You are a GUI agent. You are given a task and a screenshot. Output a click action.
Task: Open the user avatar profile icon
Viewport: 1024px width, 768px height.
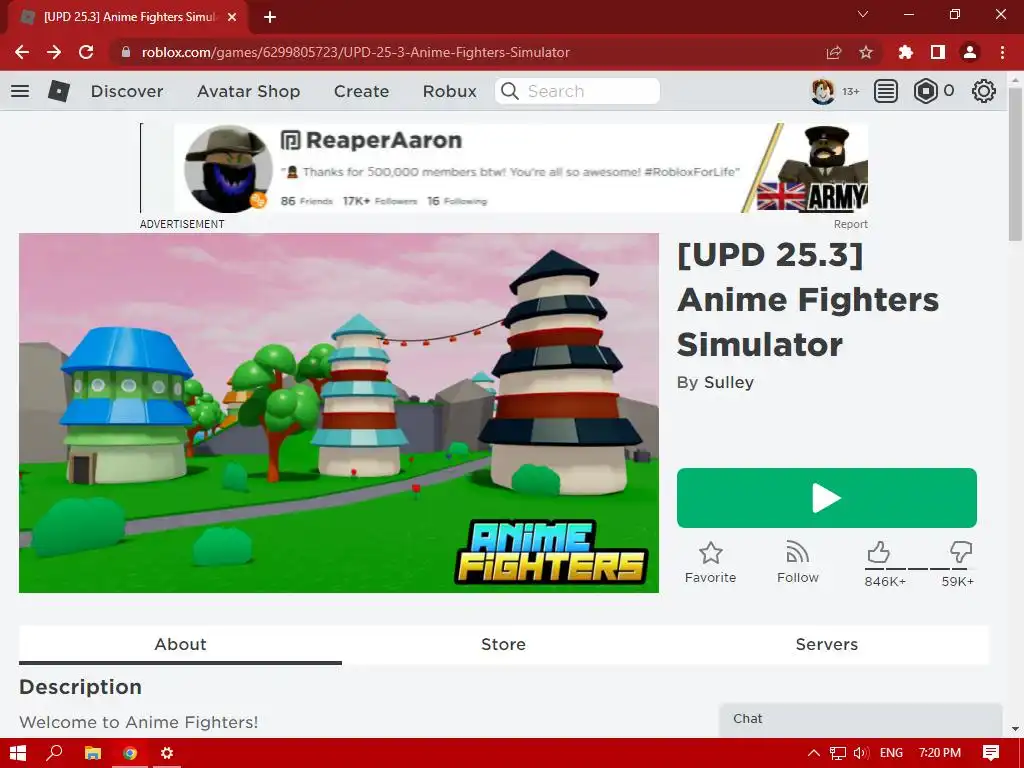click(x=823, y=91)
